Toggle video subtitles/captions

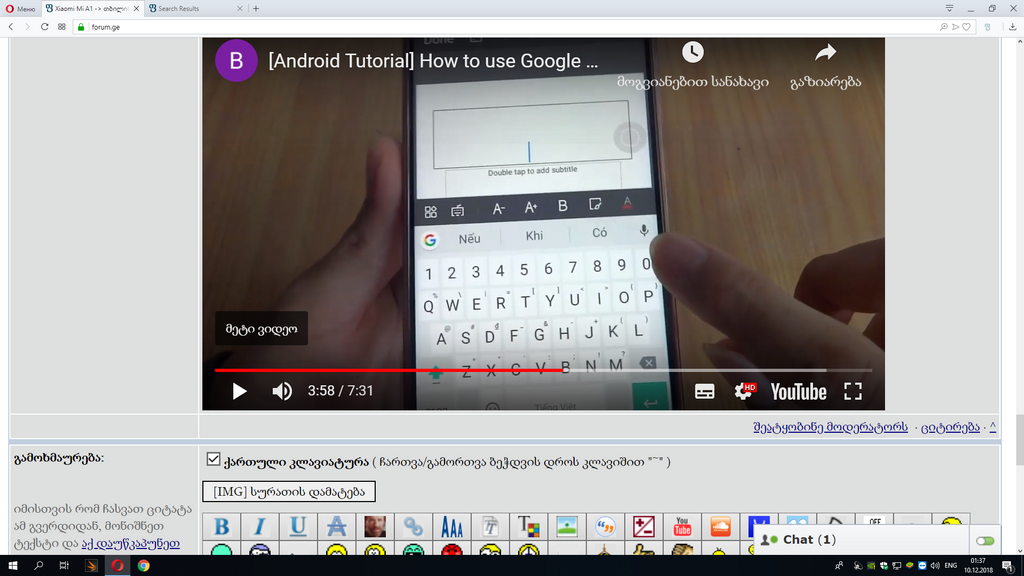click(x=704, y=391)
